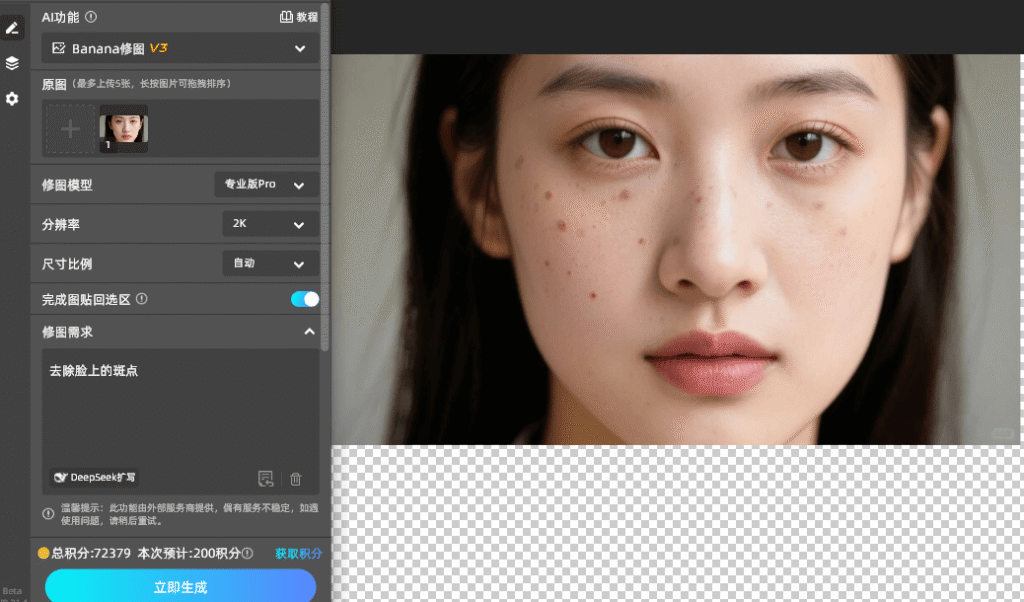Select the pencil edit icon in sidebar
The image size is (1024, 602).
[12, 27]
